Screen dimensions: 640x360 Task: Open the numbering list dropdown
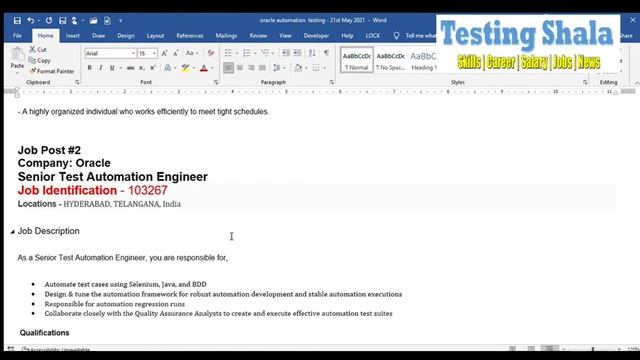[x=255, y=53]
